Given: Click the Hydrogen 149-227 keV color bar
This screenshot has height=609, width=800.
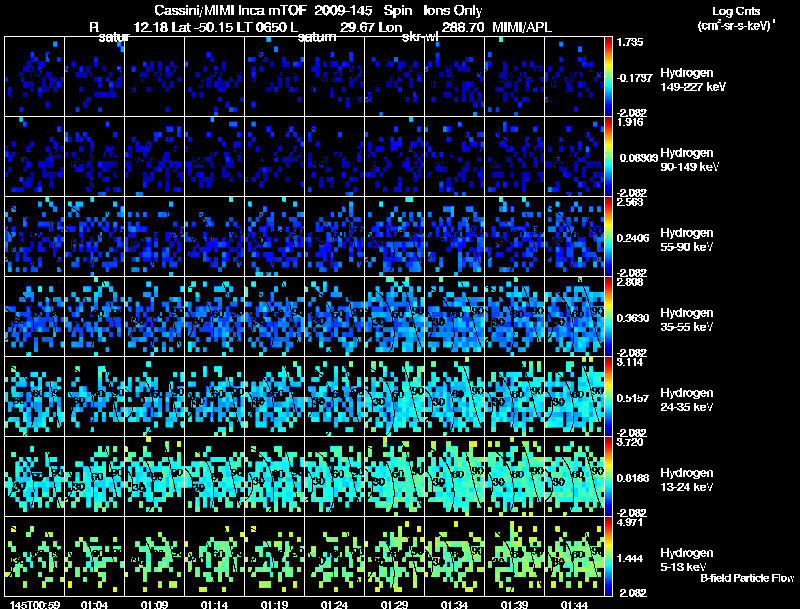Looking at the screenshot, I should (610, 76).
